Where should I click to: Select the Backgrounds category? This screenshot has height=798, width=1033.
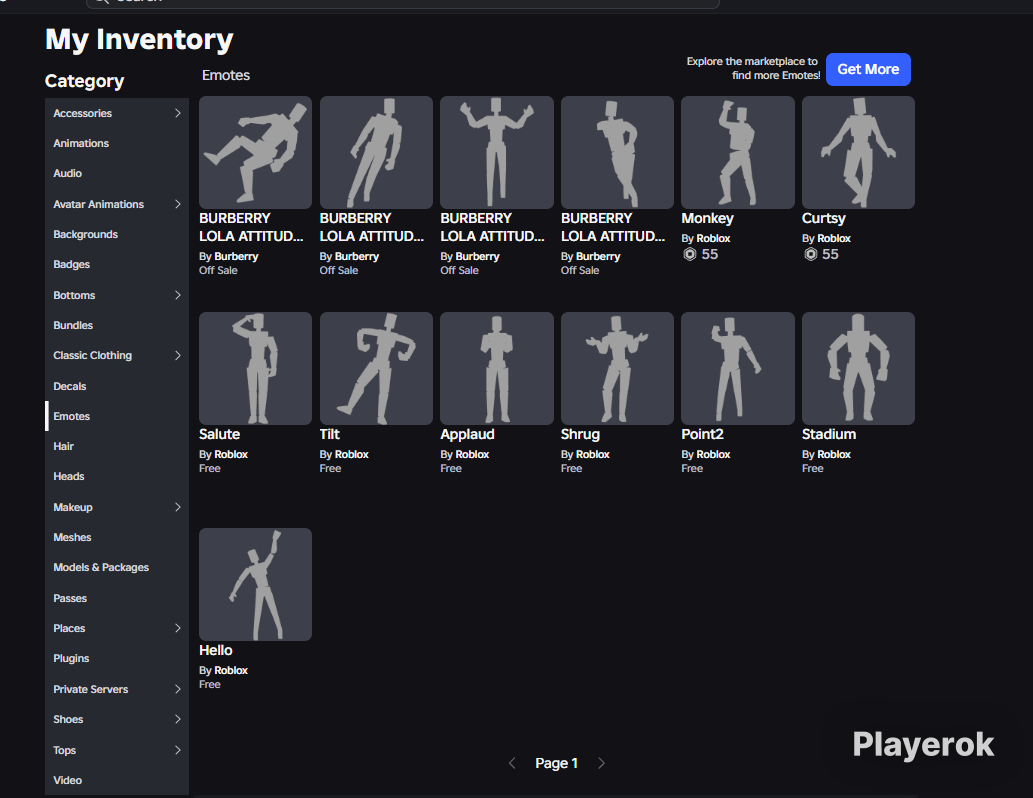(x=117, y=235)
